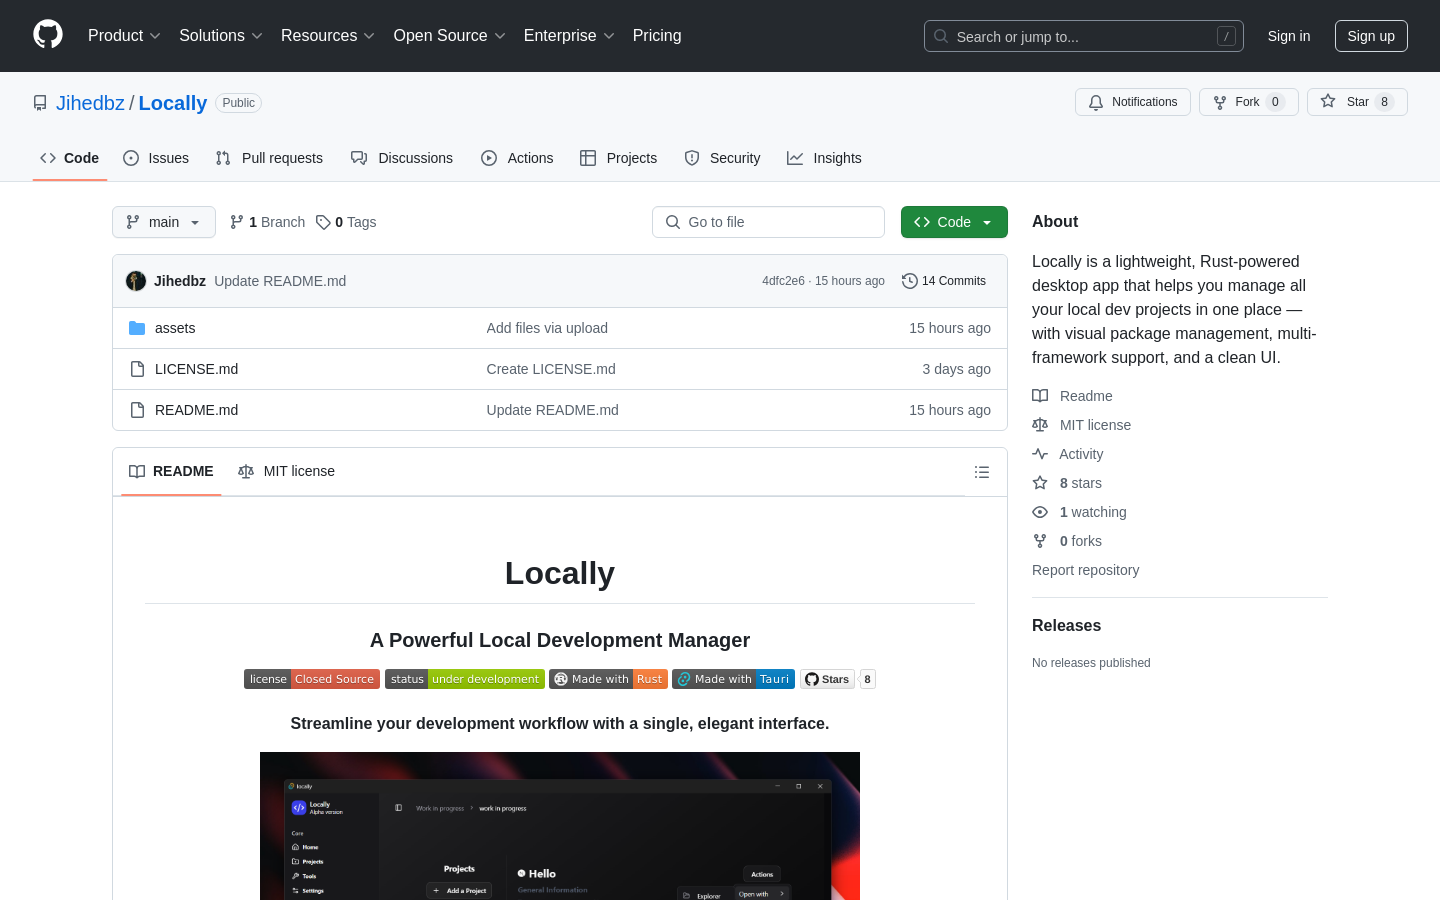Open the Update README.md commit message

point(280,281)
